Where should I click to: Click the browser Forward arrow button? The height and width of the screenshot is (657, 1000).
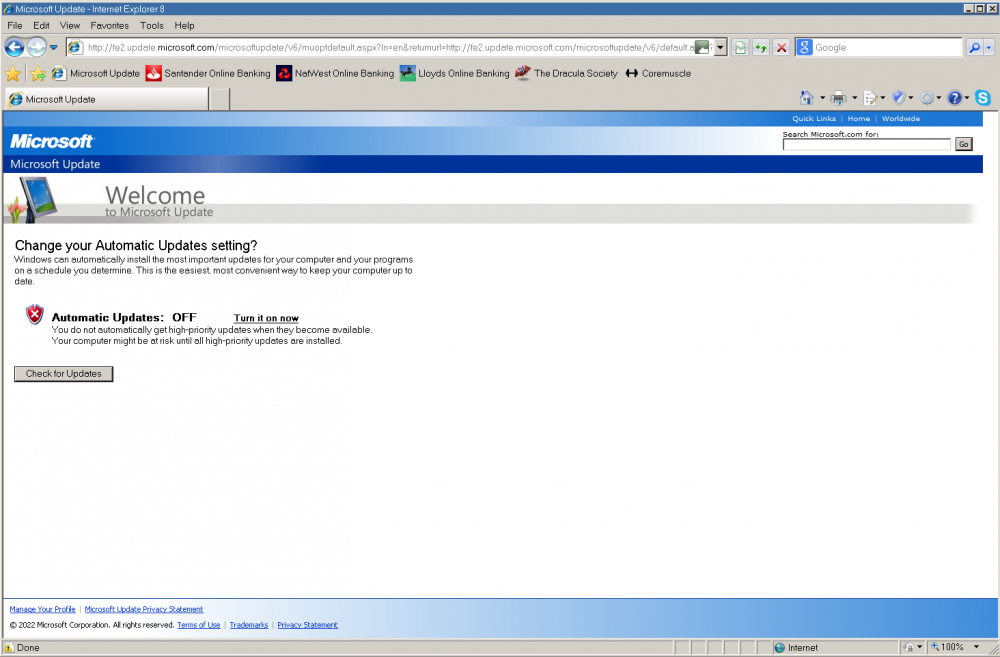click(36, 47)
